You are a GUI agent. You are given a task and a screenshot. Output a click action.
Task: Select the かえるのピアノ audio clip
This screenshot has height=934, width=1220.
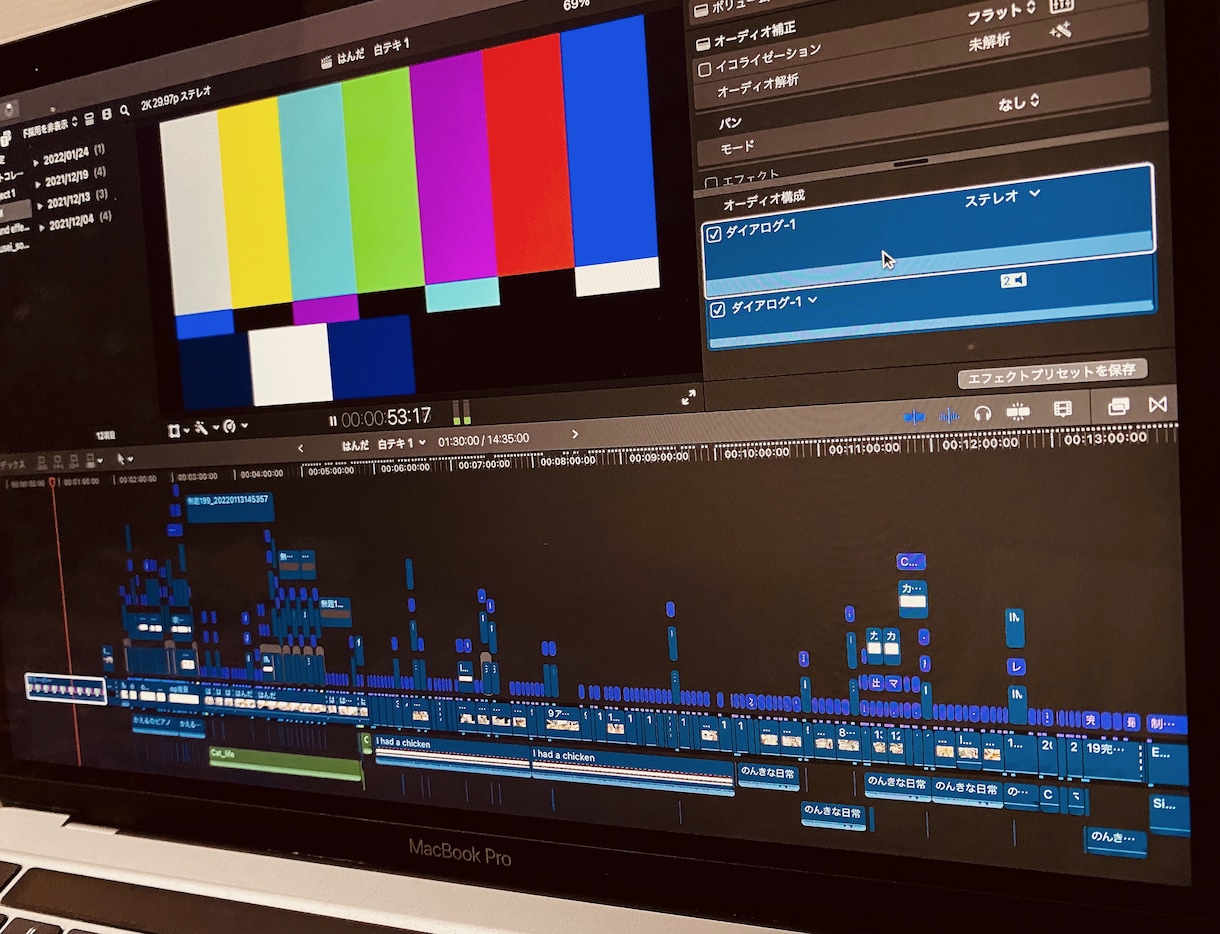[x=154, y=723]
